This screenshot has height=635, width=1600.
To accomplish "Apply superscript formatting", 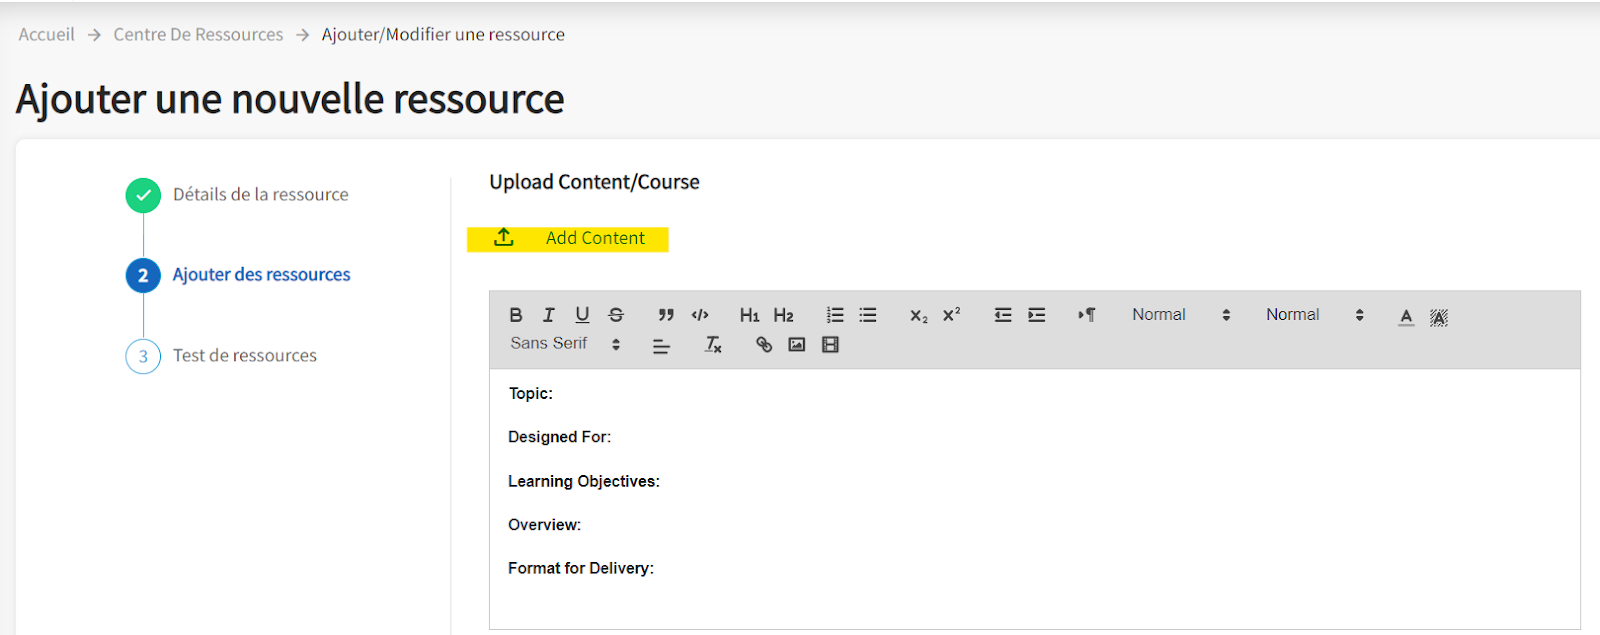I will pyautogui.click(x=951, y=315).
